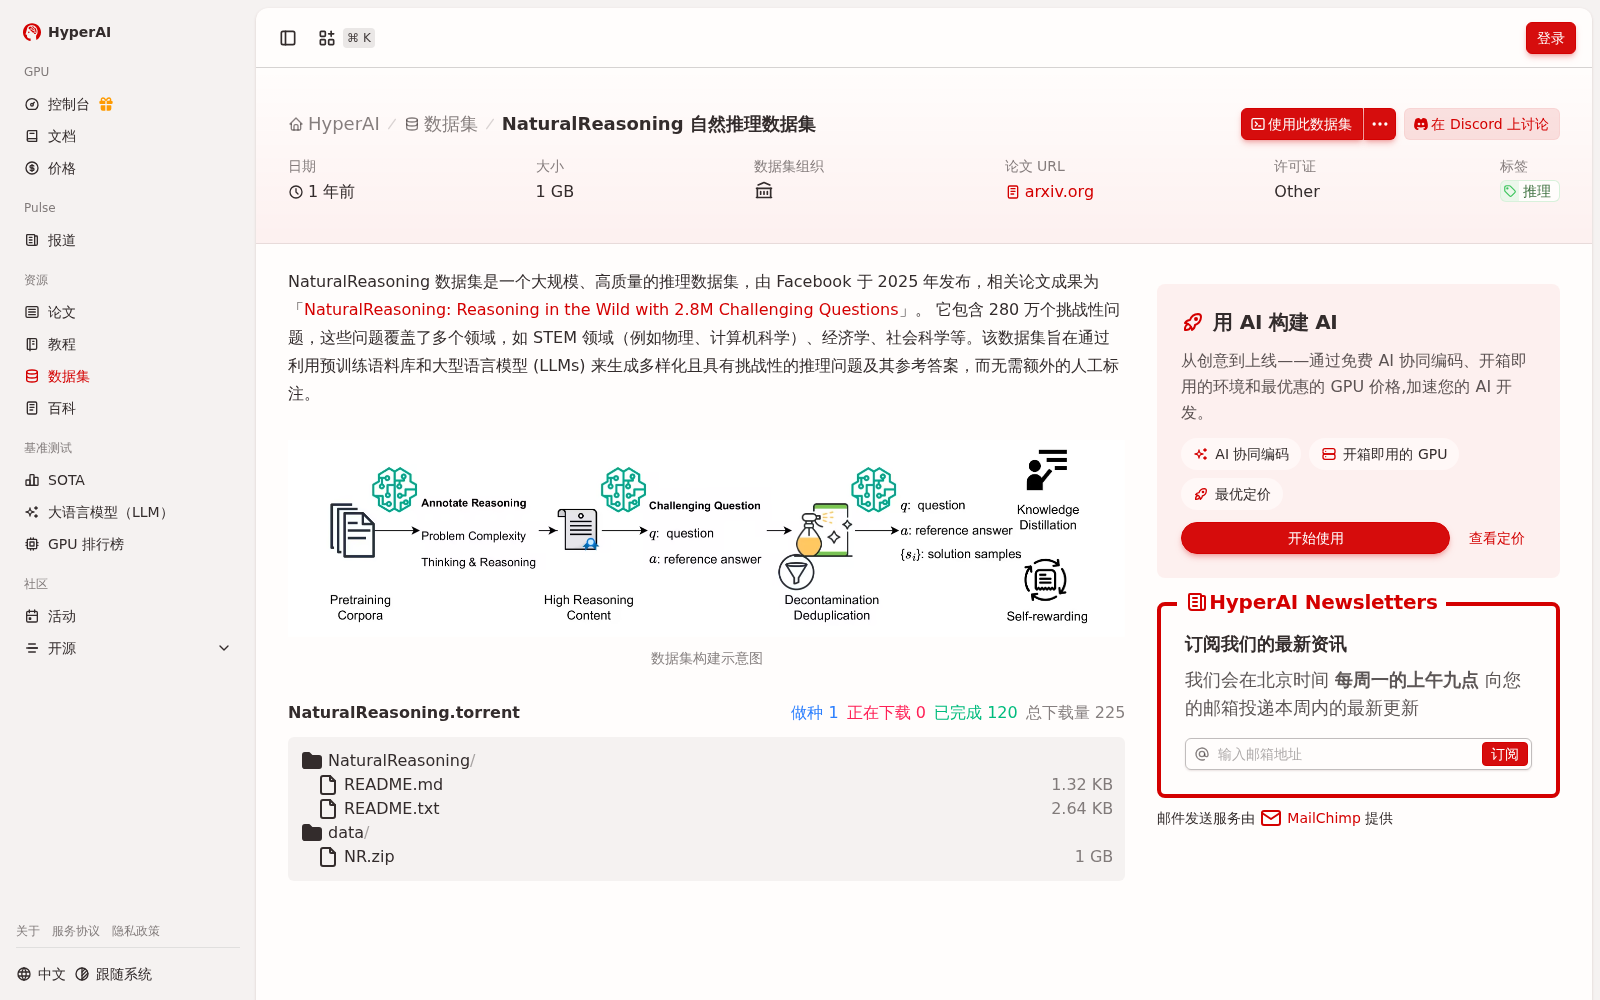The height and width of the screenshot is (1000, 1600).
Task: Change theme via 跟随系统 selector
Action: click(x=113, y=974)
